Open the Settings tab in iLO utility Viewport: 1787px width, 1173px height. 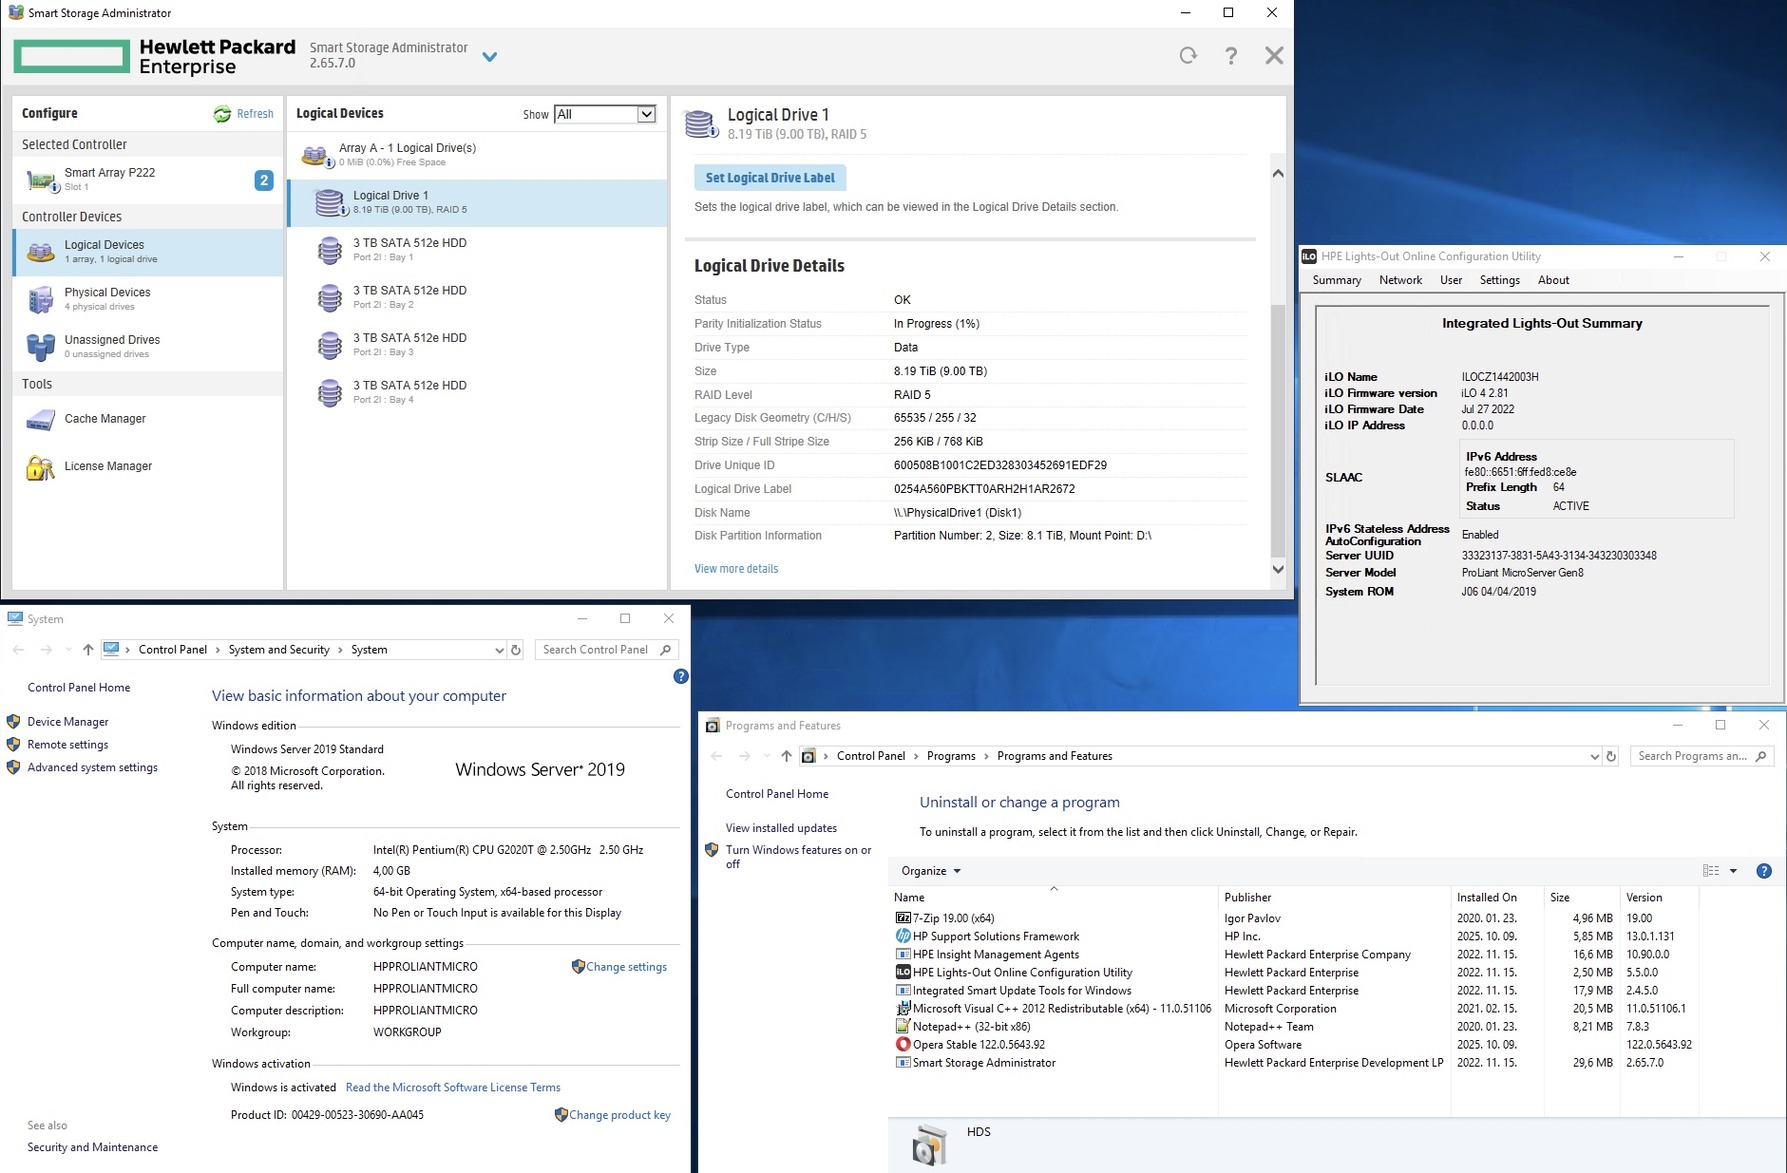[1499, 280]
